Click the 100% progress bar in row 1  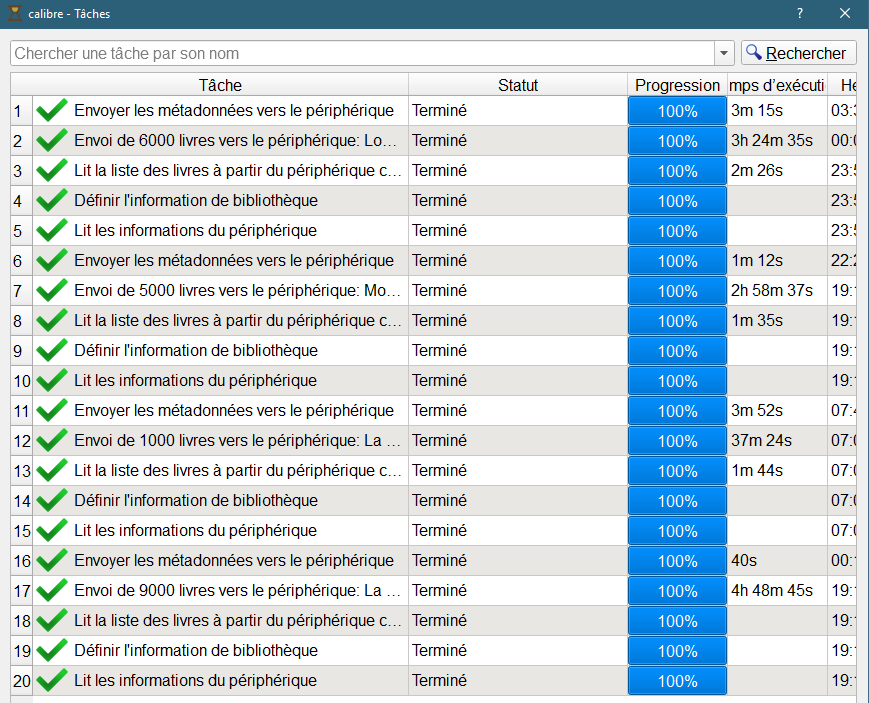(677, 111)
